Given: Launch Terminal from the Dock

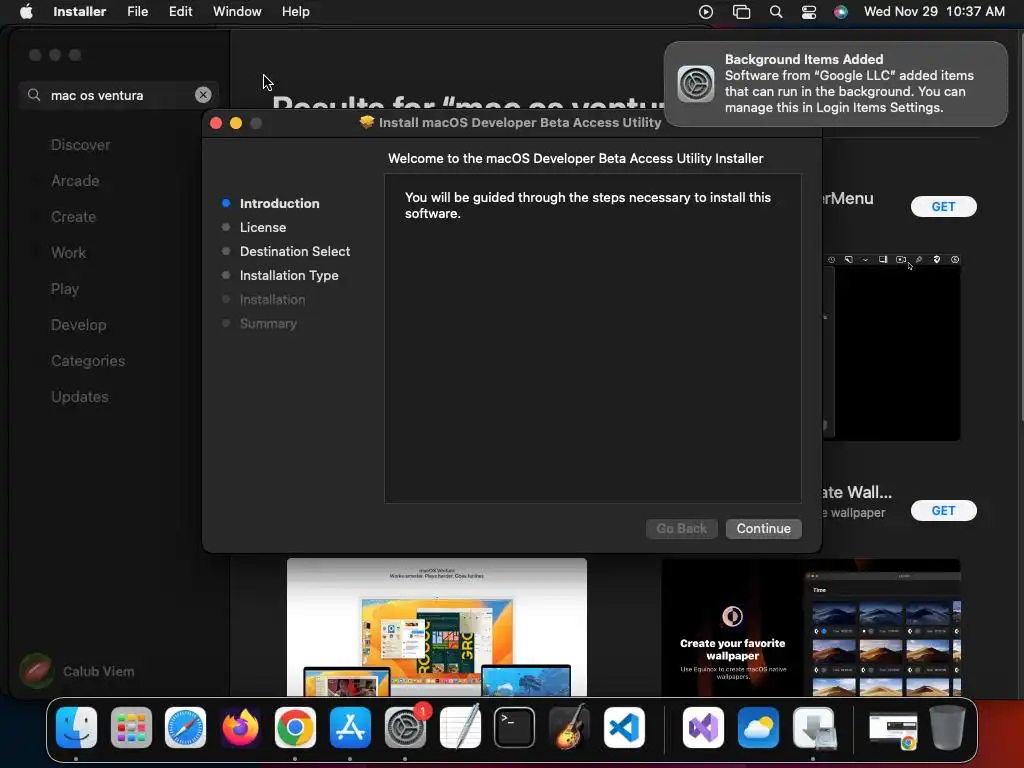Looking at the screenshot, I should point(515,728).
